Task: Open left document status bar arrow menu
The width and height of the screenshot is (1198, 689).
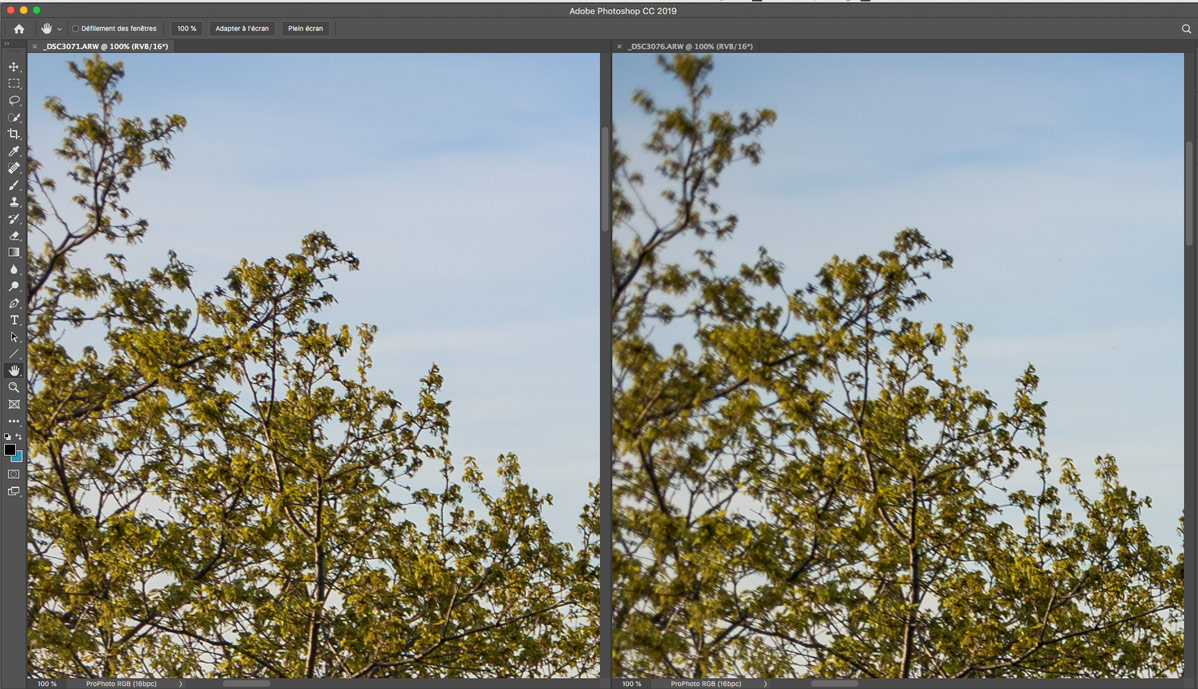Action: (180, 684)
